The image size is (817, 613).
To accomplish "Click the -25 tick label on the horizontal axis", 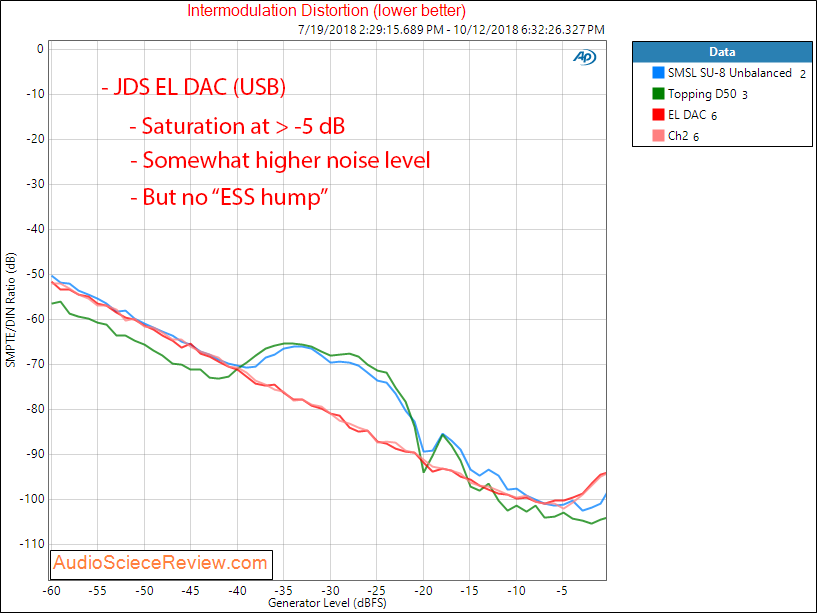I will point(377,591).
